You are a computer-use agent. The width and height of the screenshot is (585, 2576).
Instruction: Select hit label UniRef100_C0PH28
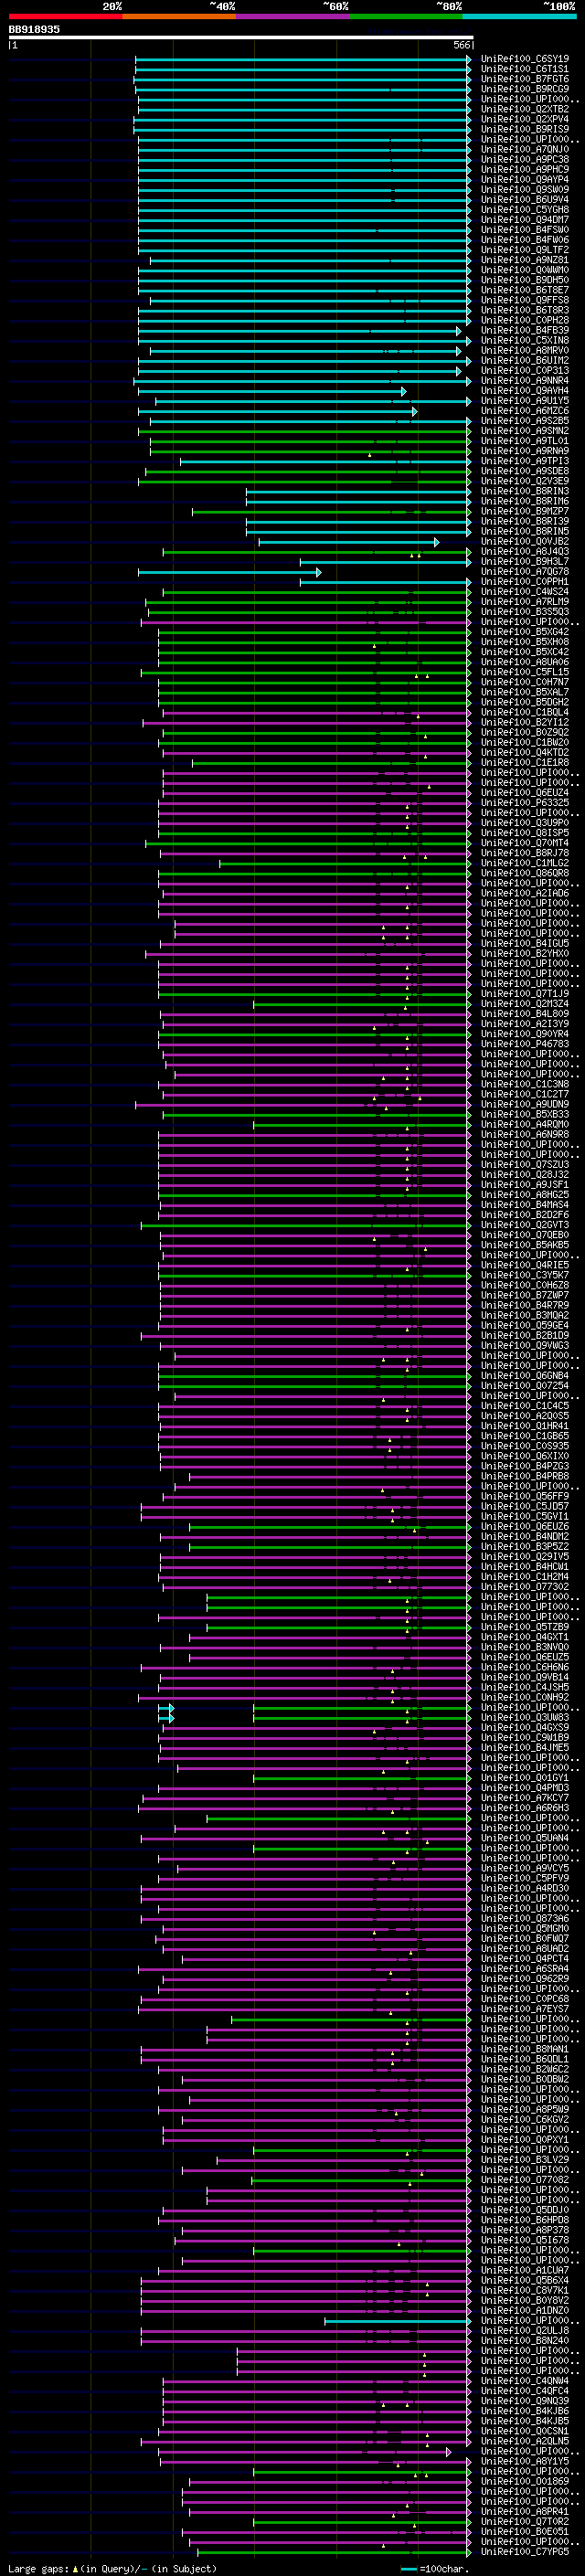click(525, 320)
